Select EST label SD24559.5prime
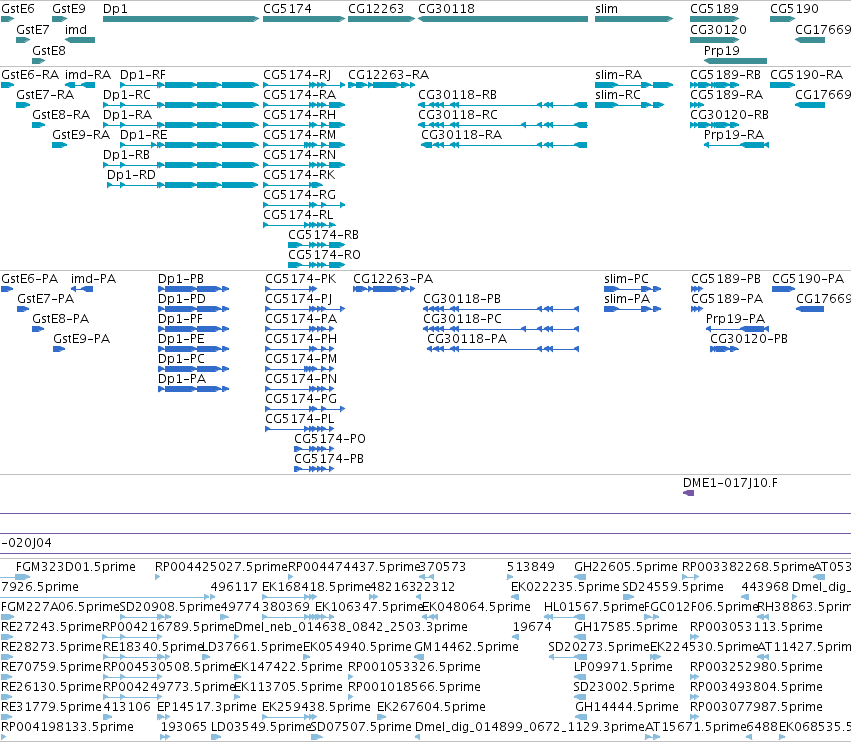 coord(673,587)
